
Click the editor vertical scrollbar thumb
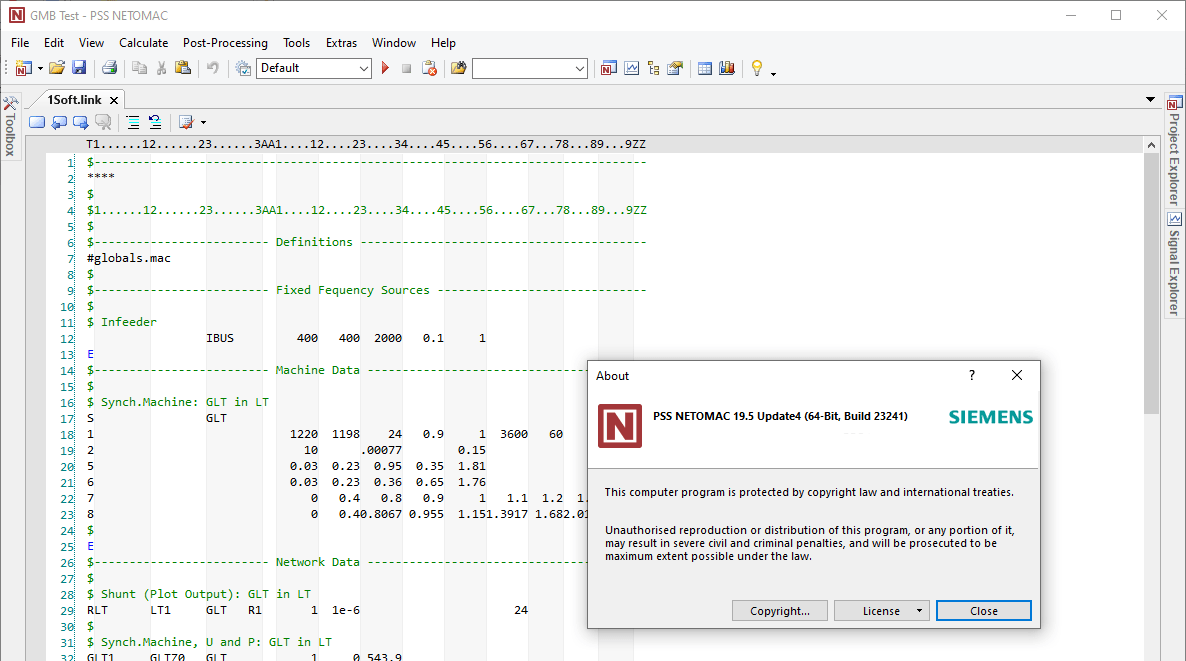point(1150,283)
